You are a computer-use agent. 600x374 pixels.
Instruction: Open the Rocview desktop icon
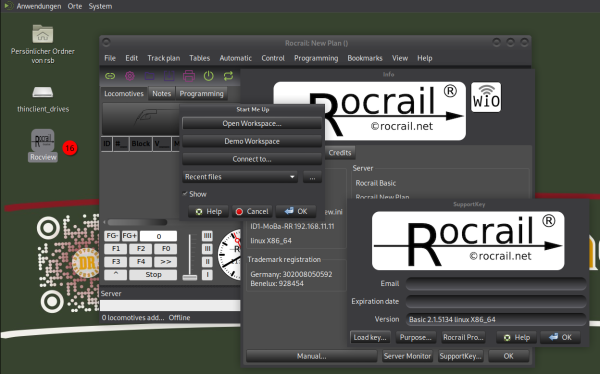43,145
